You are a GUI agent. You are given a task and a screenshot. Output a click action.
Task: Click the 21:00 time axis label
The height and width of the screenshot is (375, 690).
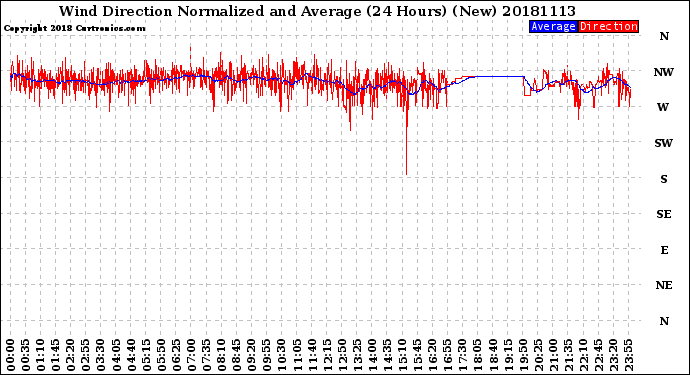point(554,355)
